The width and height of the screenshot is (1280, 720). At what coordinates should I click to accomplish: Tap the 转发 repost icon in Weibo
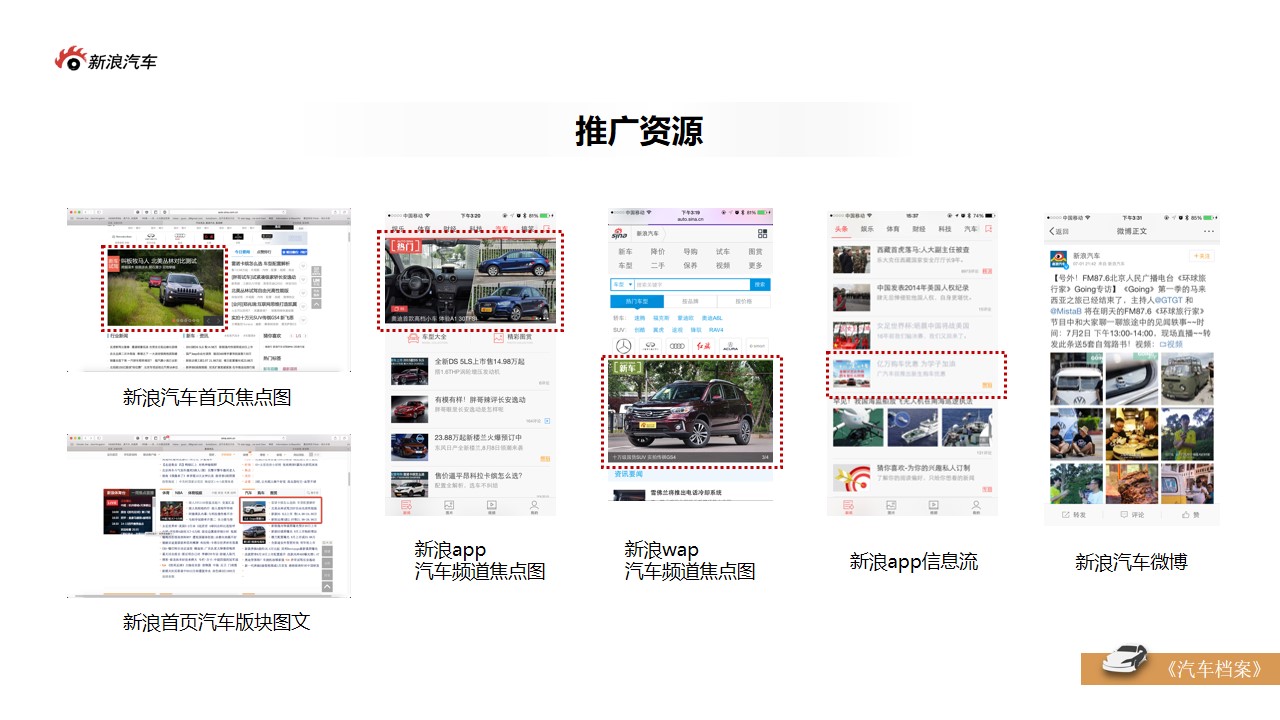[x=1067, y=515]
